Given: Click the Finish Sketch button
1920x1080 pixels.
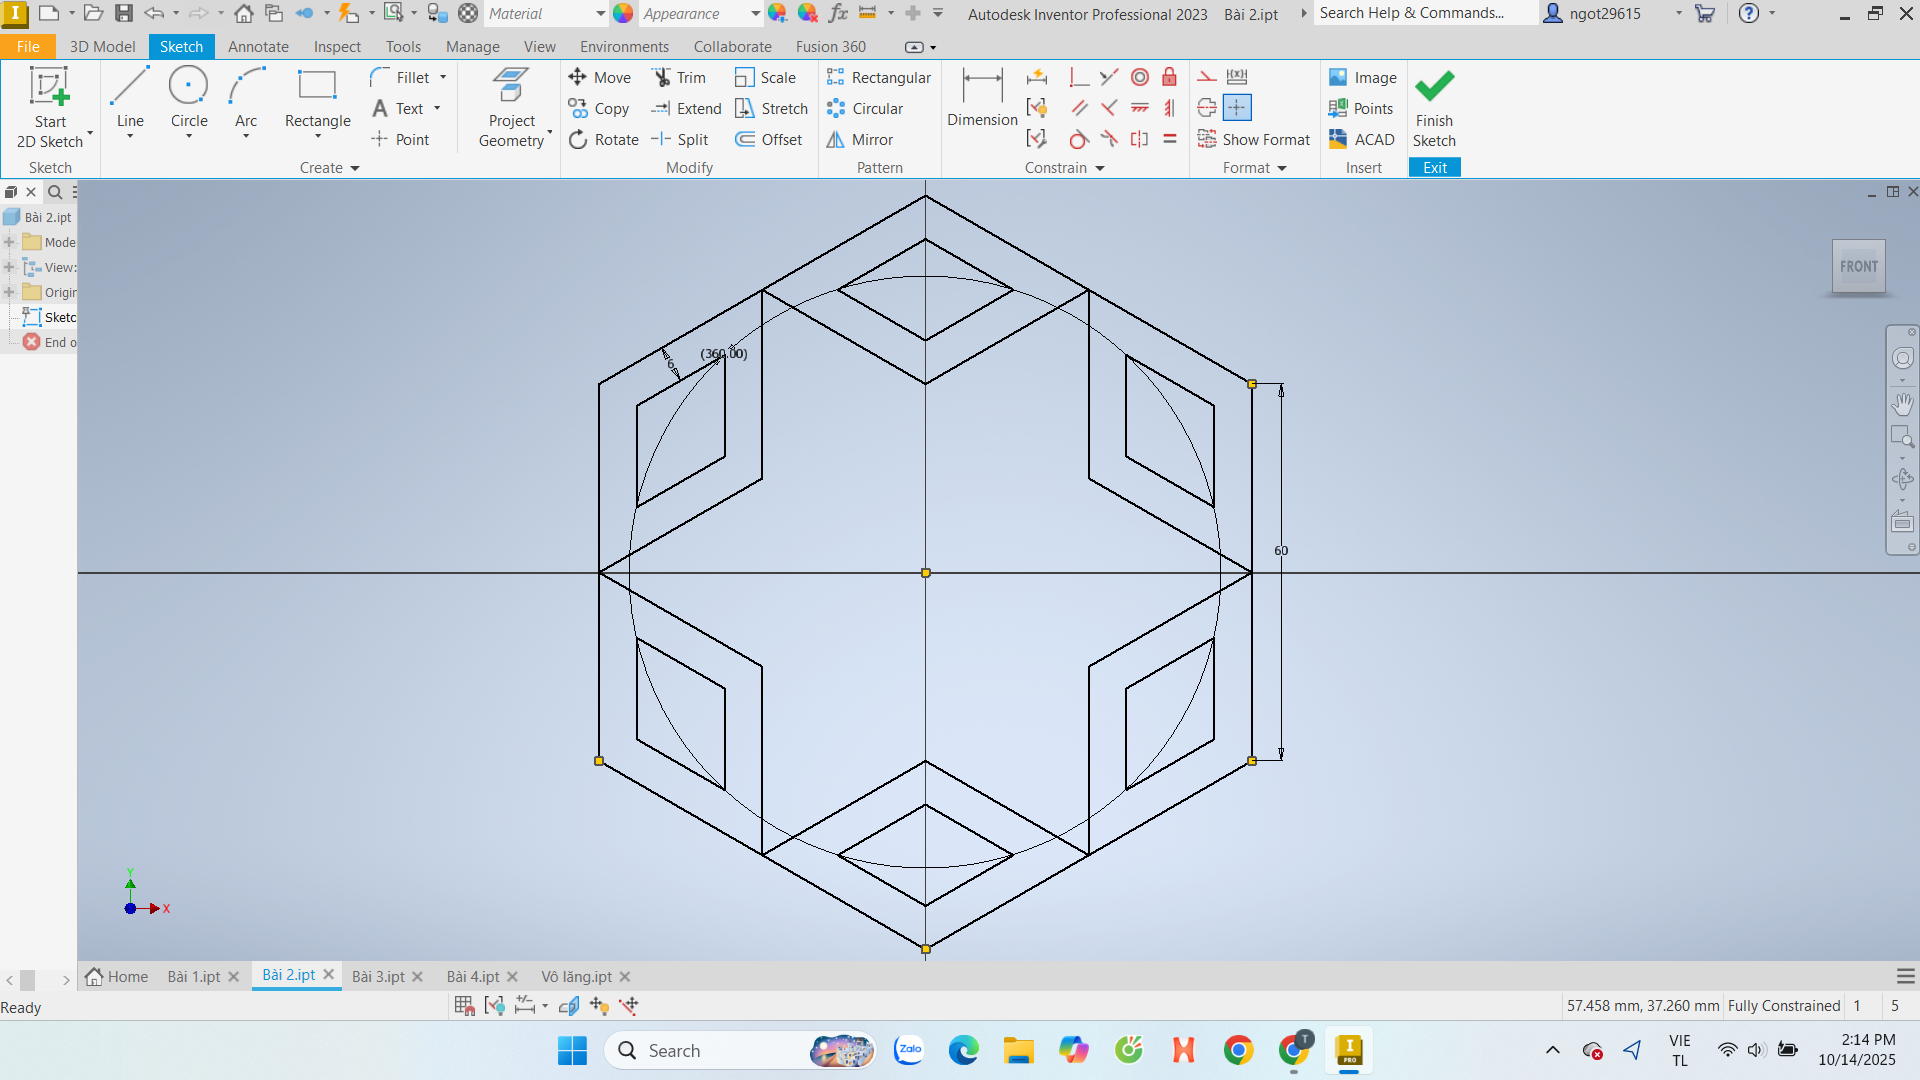Looking at the screenshot, I should pos(1434,108).
